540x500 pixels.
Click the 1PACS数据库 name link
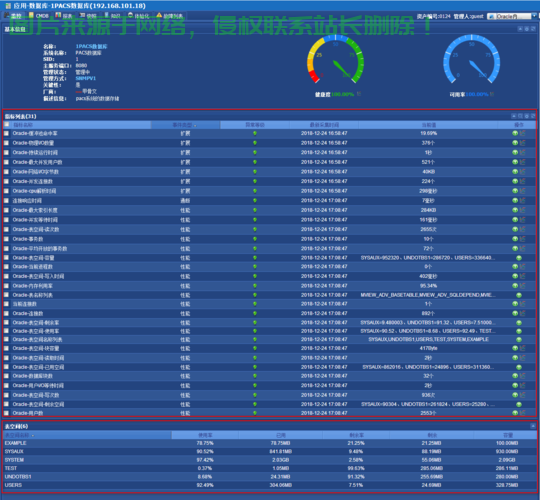(x=91, y=46)
